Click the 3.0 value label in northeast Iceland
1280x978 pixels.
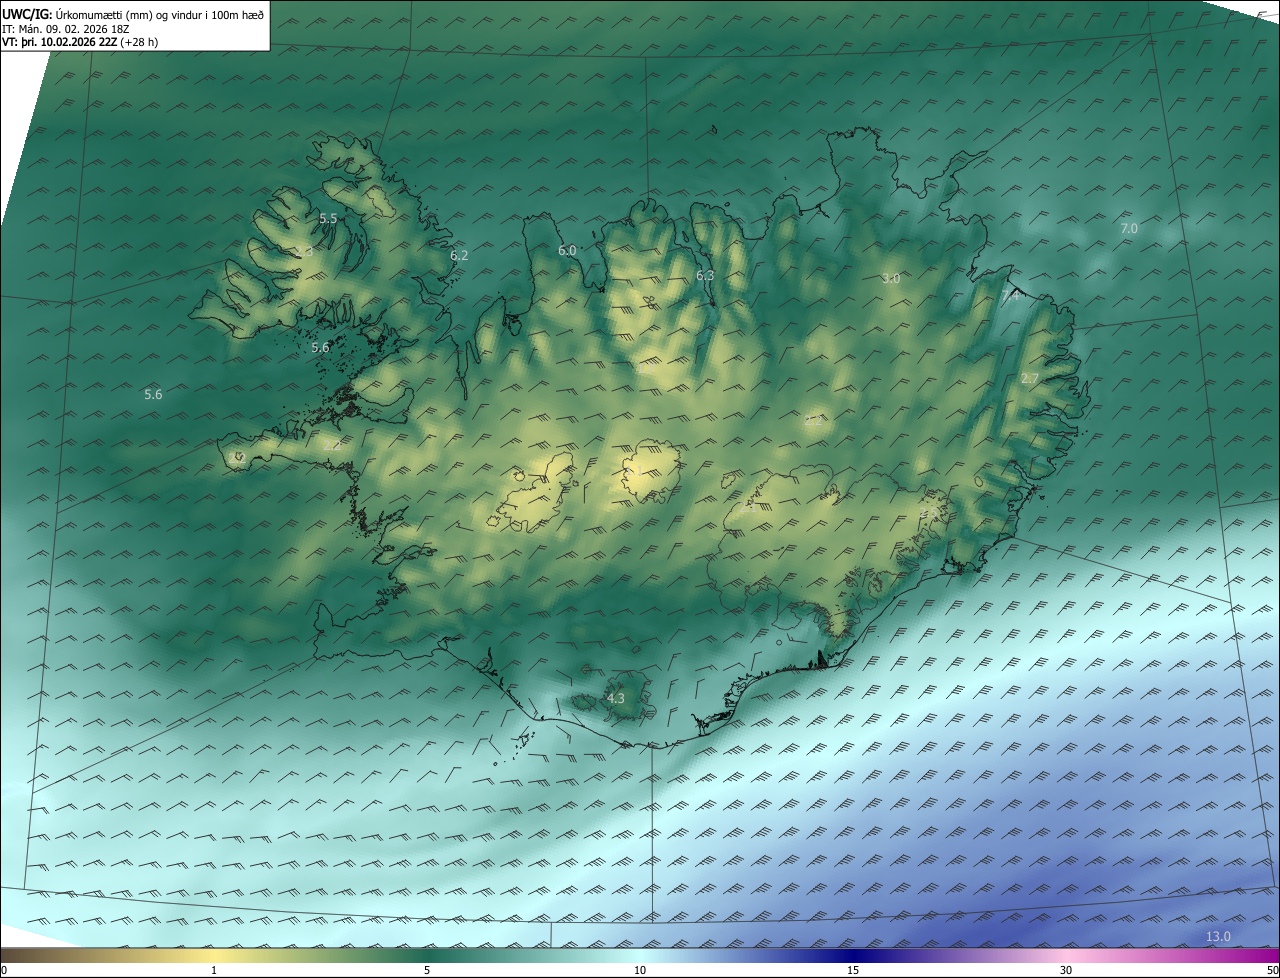[891, 279]
